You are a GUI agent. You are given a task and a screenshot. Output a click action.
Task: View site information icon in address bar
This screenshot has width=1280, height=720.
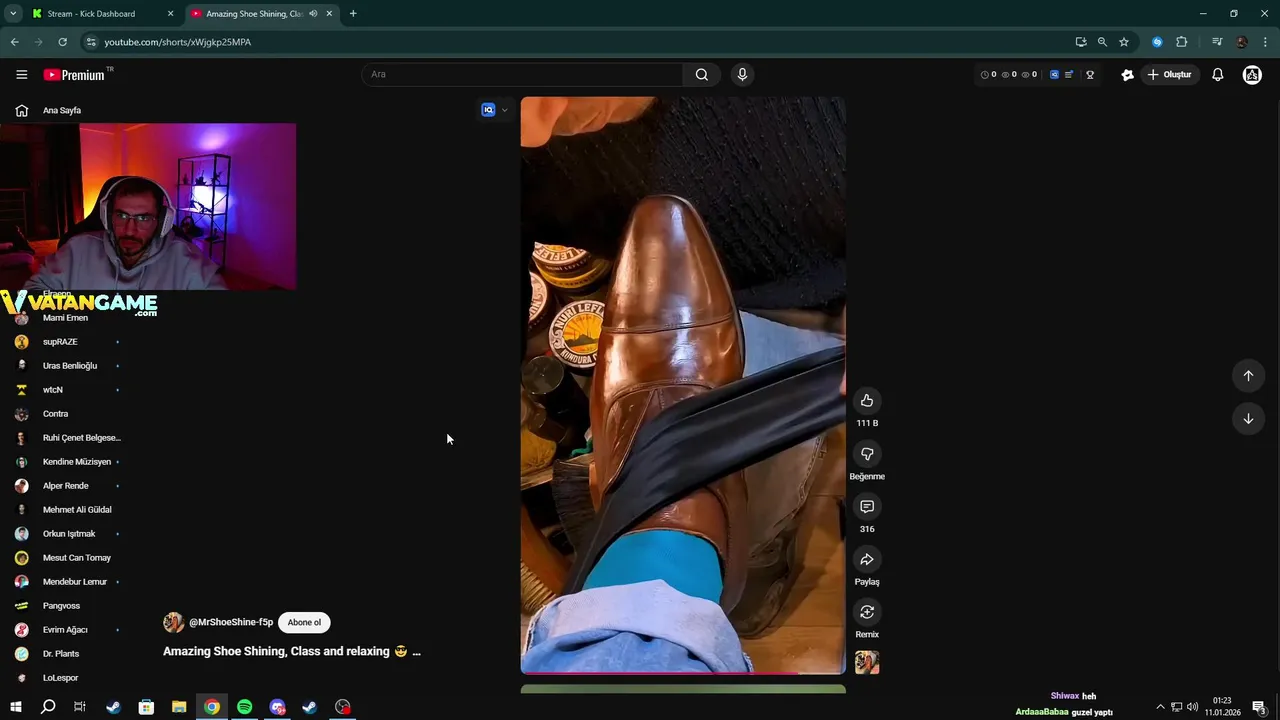tap(91, 42)
